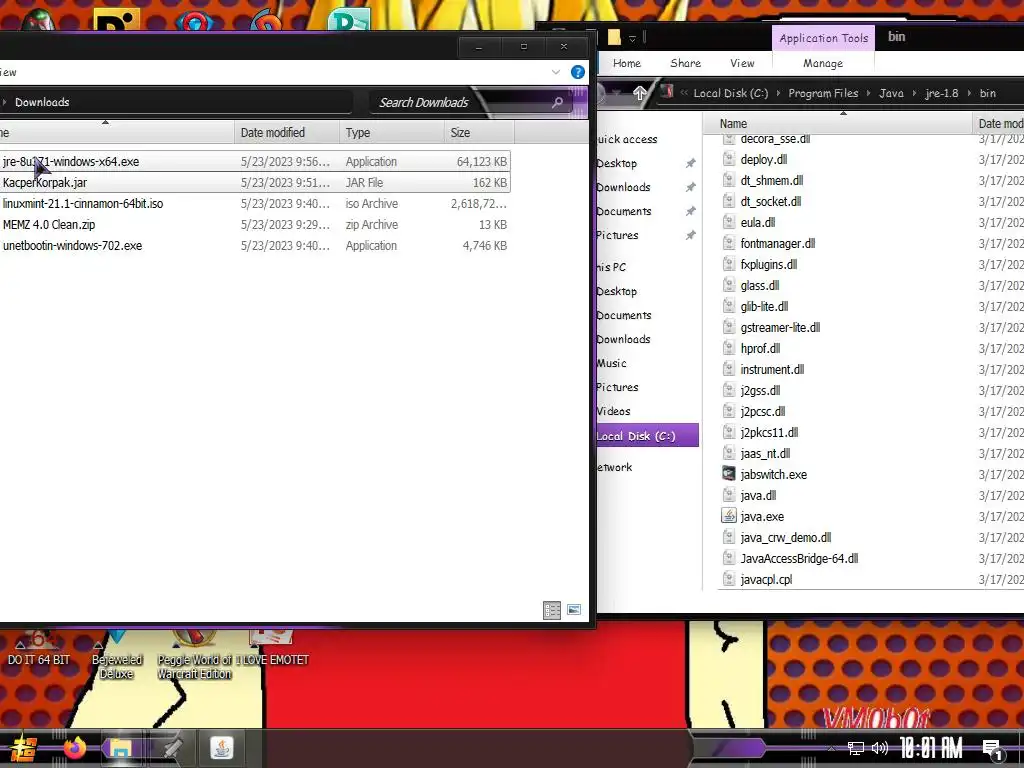Image resolution: width=1024 pixels, height=768 pixels.
Task: Open the help icon in Downloads window
Action: pyautogui.click(x=577, y=72)
